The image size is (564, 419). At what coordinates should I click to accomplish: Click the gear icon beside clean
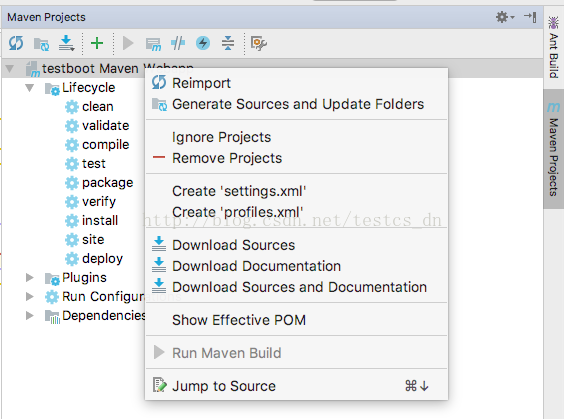[x=72, y=107]
